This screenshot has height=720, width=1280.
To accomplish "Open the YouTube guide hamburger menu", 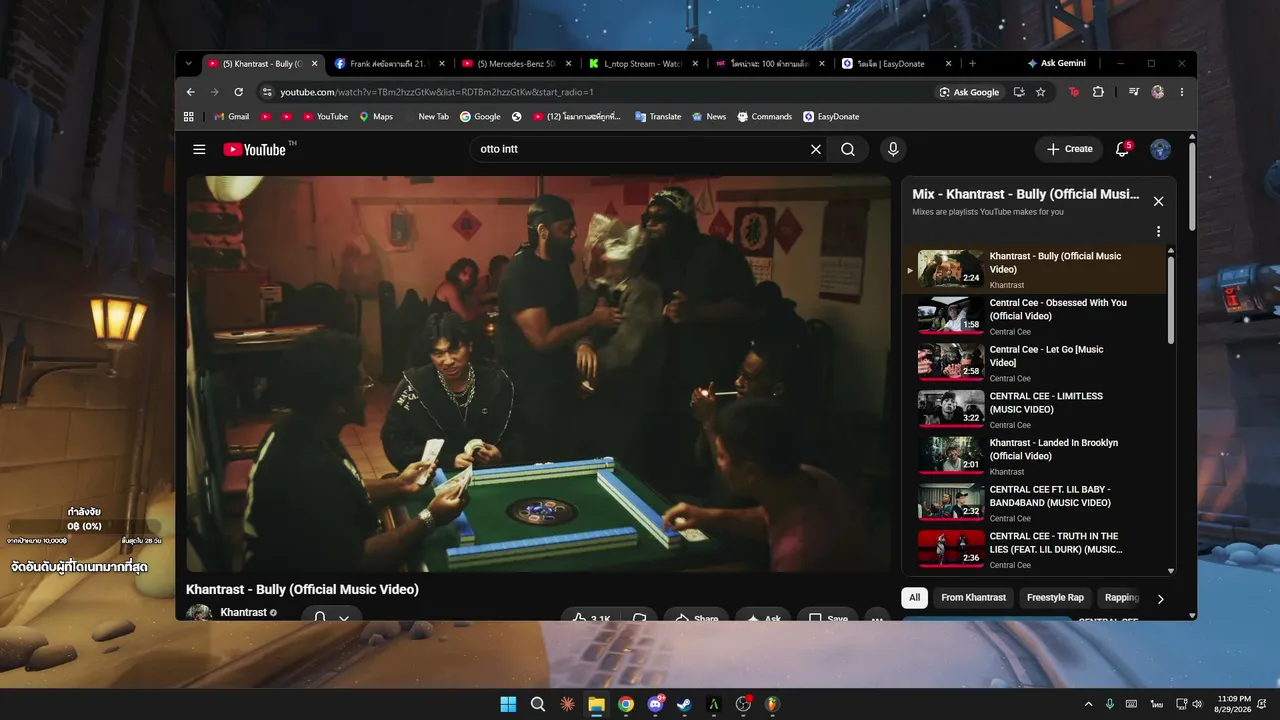I will click(199, 149).
